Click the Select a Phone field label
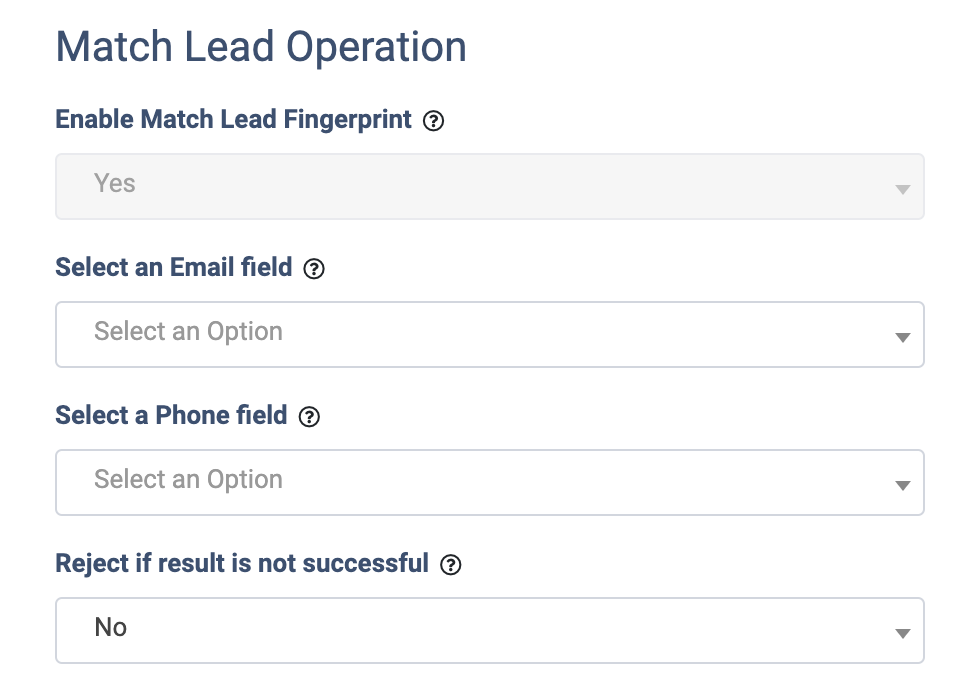The image size is (980, 700). pyautogui.click(x=171, y=416)
